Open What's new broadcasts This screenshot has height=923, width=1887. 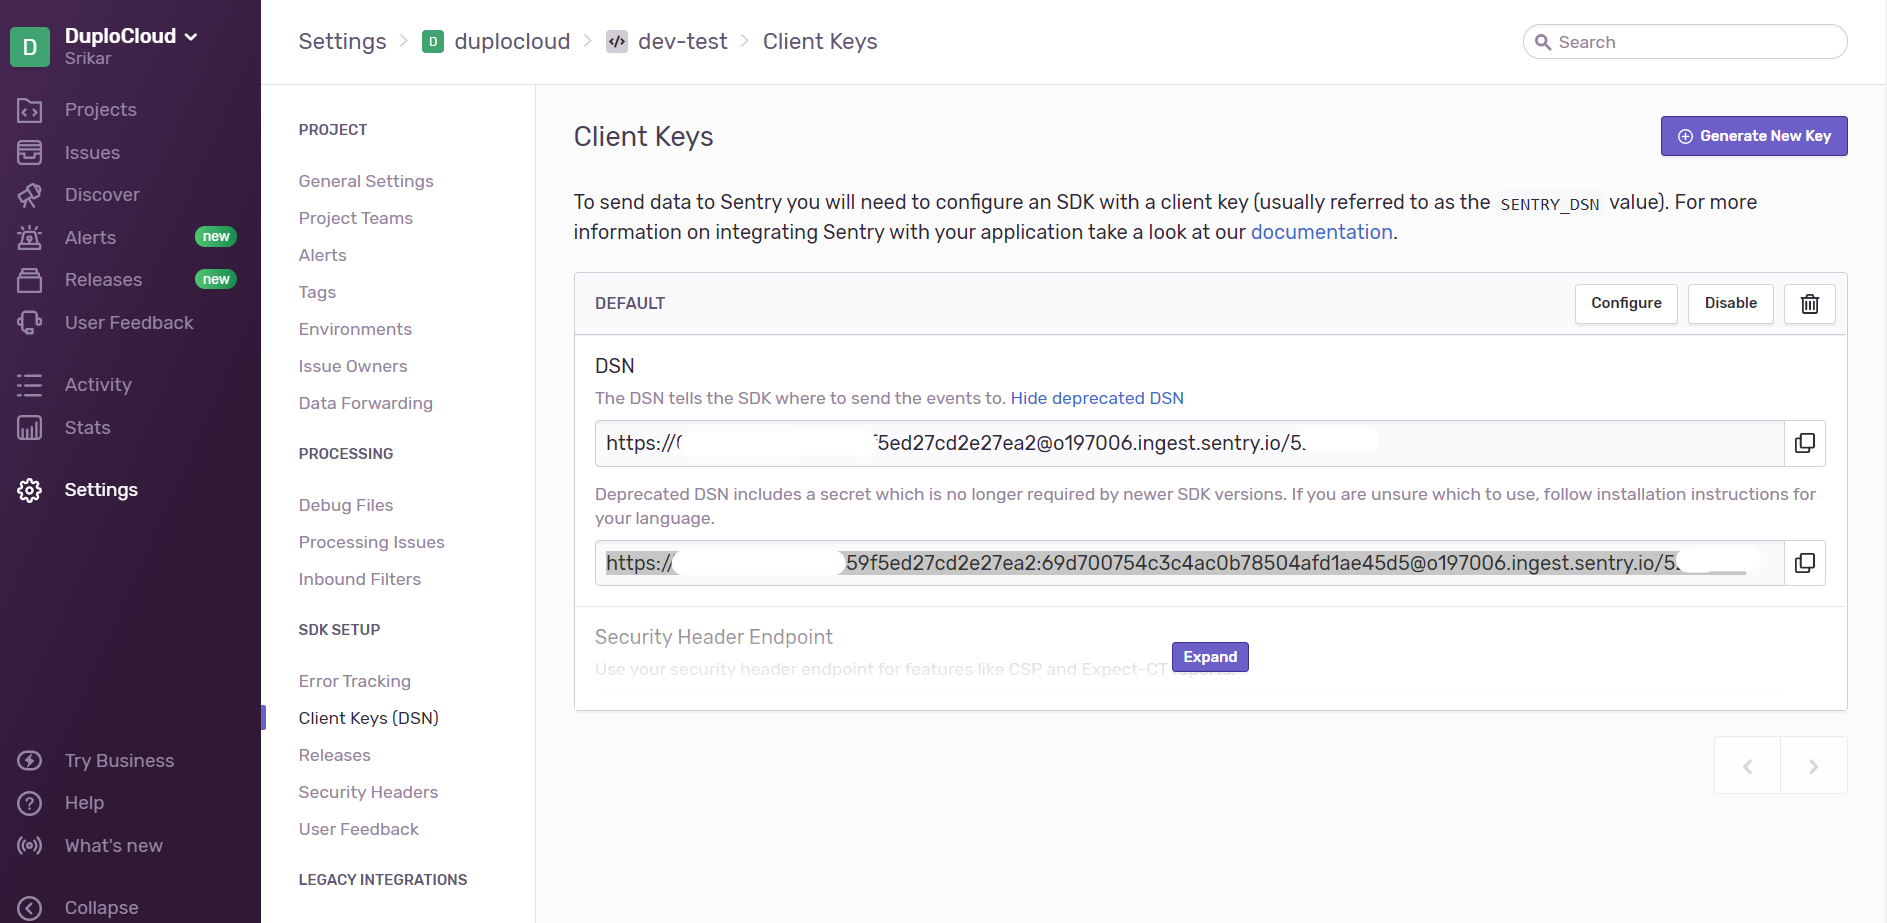pos(113,846)
